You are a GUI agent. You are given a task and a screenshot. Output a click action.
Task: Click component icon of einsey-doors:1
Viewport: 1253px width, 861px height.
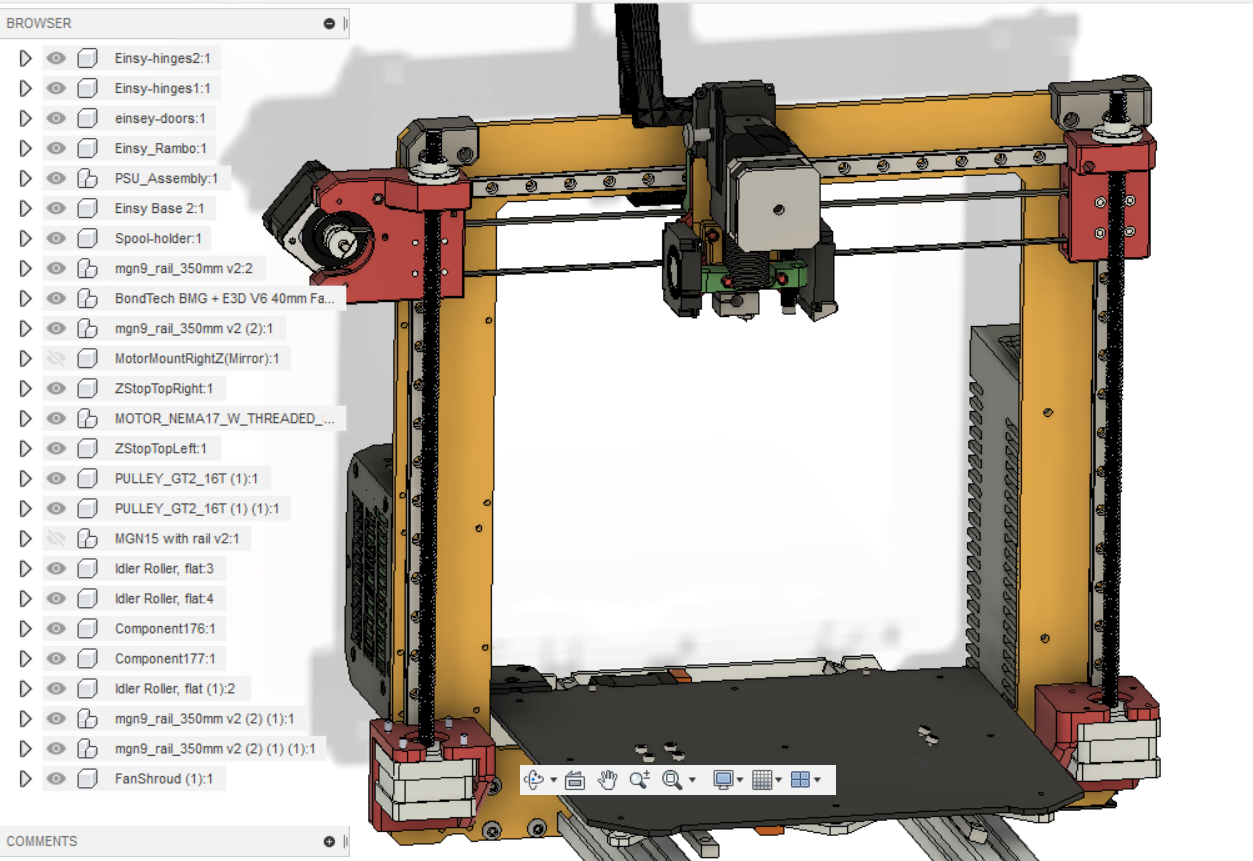pos(88,118)
